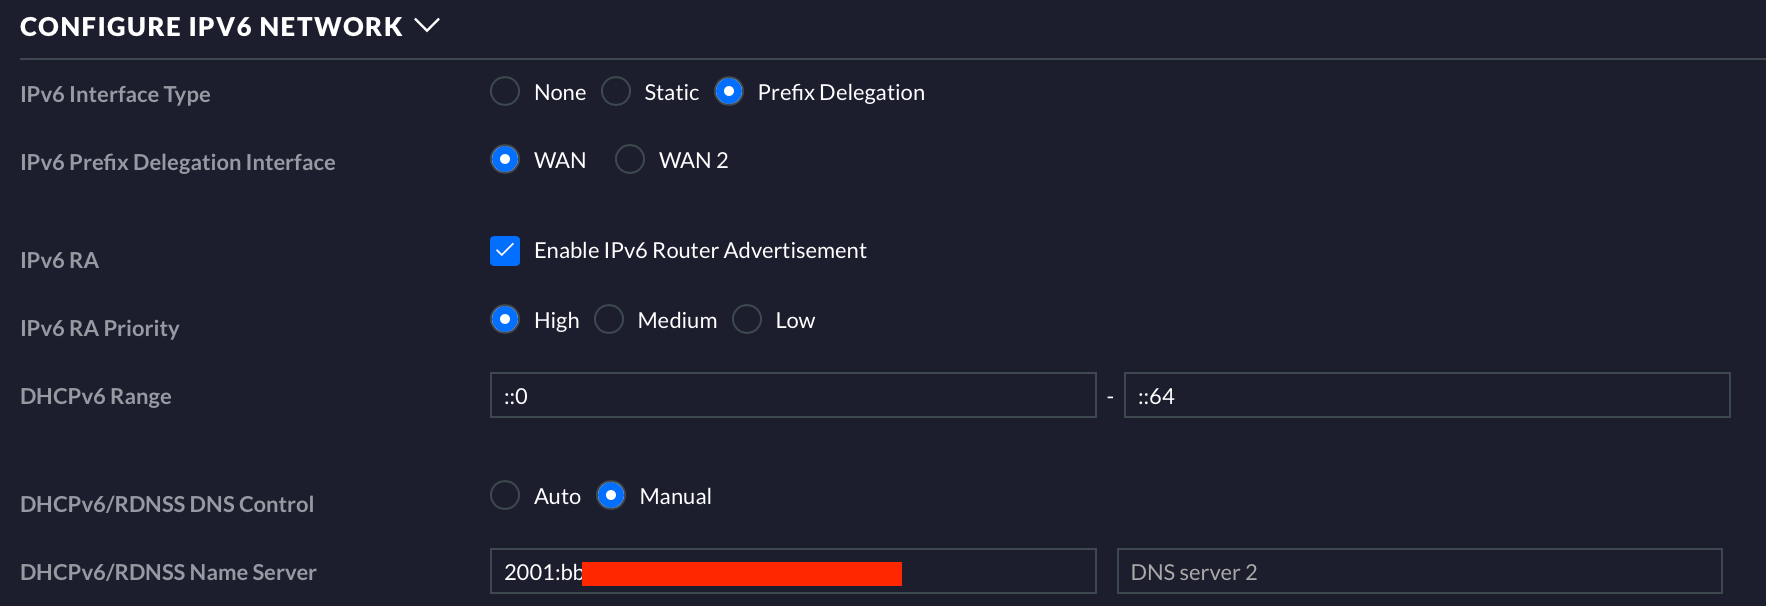Choose Auto for DHCPv6/RDNSS DNS Control
Image resolution: width=1766 pixels, height=606 pixels.
pyautogui.click(x=505, y=496)
